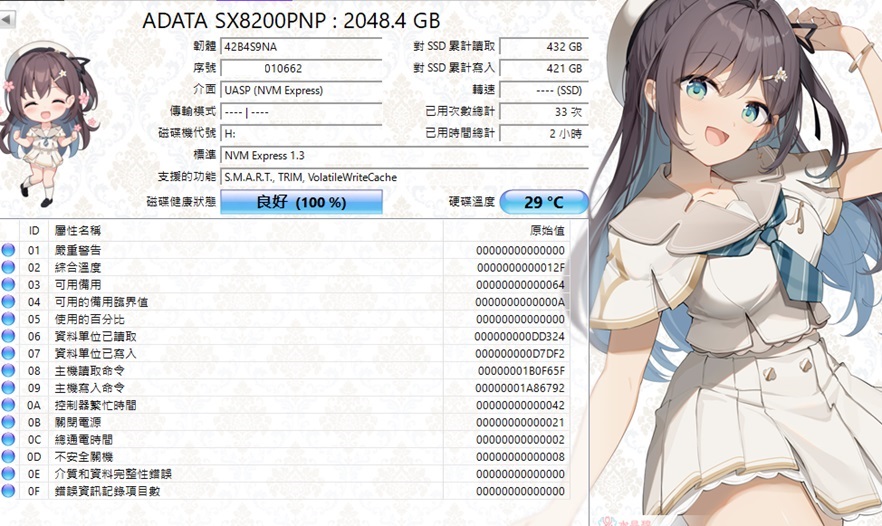Image resolution: width=882 pixels, height=526 pixels.
Task: Click the 良好 (100 %) health status button
Action: click(301, 202)
